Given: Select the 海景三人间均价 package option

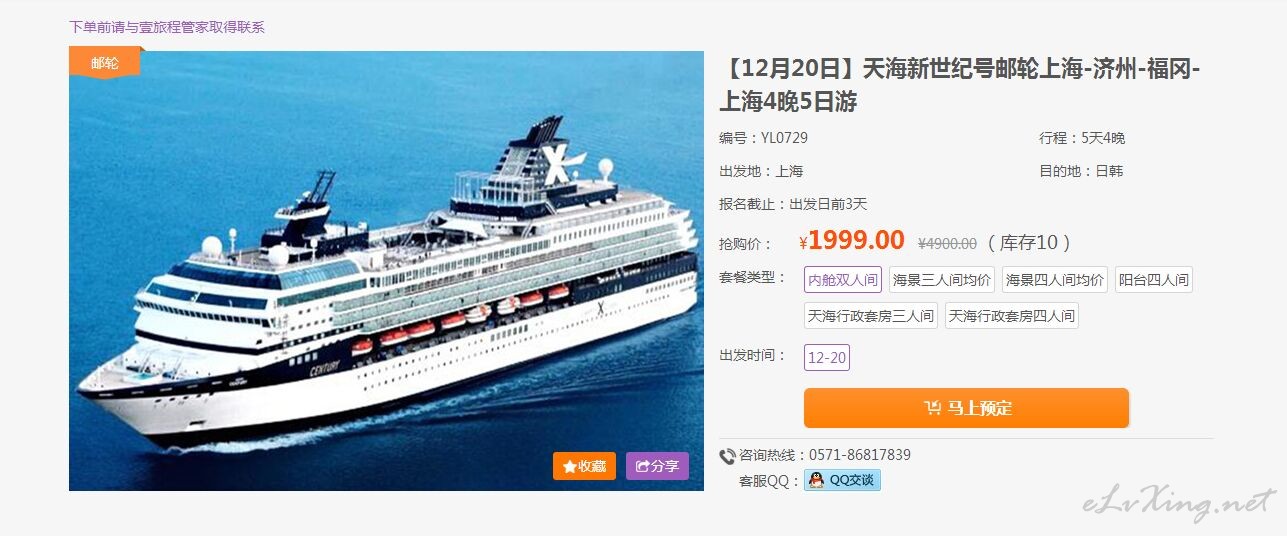Looking at the screenshot, I should (942, 280).
